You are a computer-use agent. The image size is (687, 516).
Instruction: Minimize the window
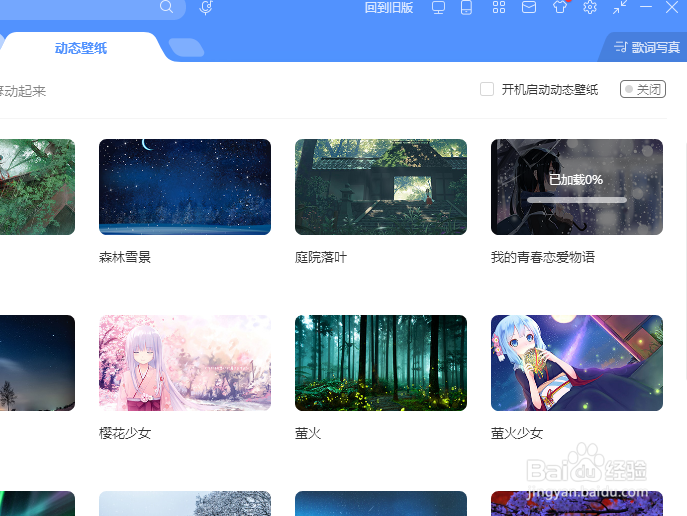(x=646, y=7)
